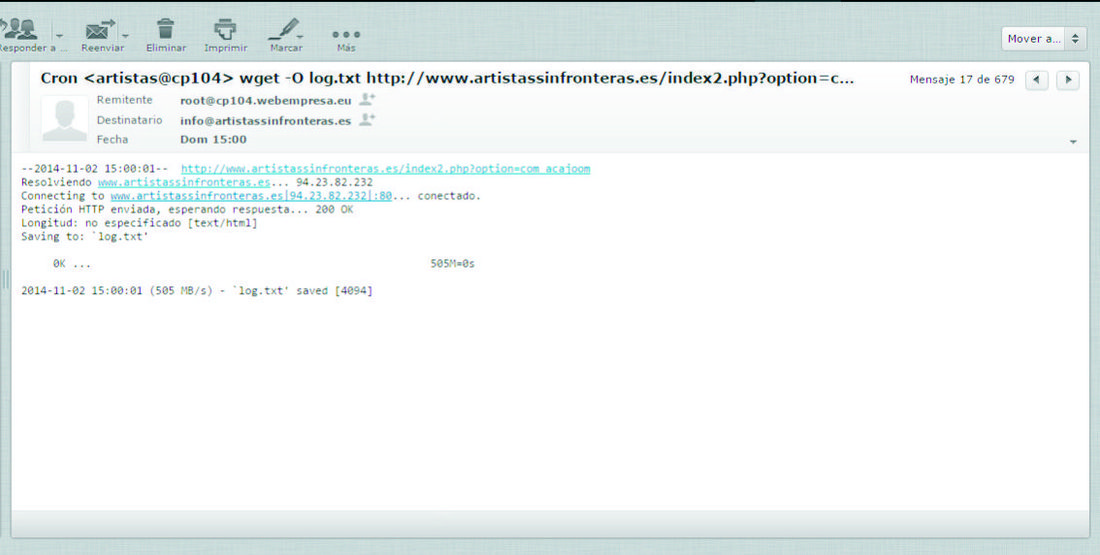Click the Remitente label
1100x555 pixels.
(124, 100)
